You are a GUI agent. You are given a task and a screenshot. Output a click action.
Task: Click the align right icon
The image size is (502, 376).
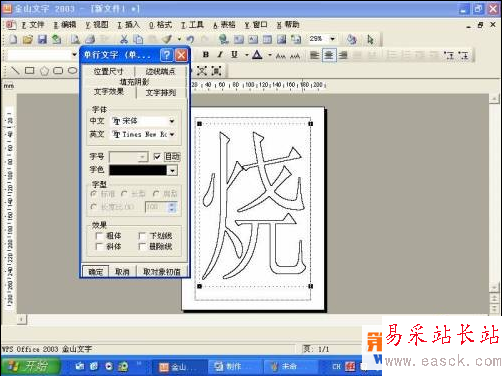pyautogui.click(x=343, y=55)
